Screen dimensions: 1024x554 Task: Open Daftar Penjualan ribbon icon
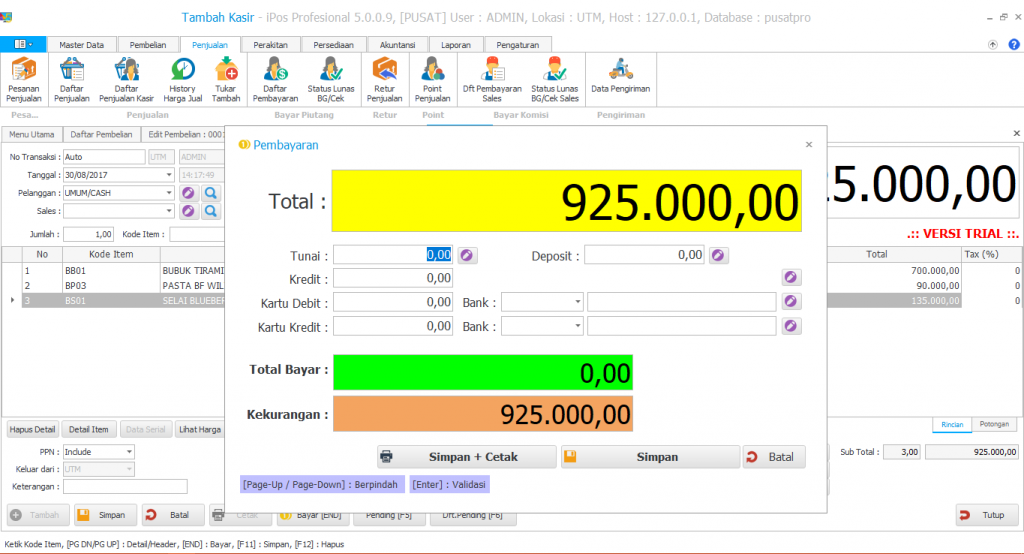pyautogui.click(x=72, y=80)
